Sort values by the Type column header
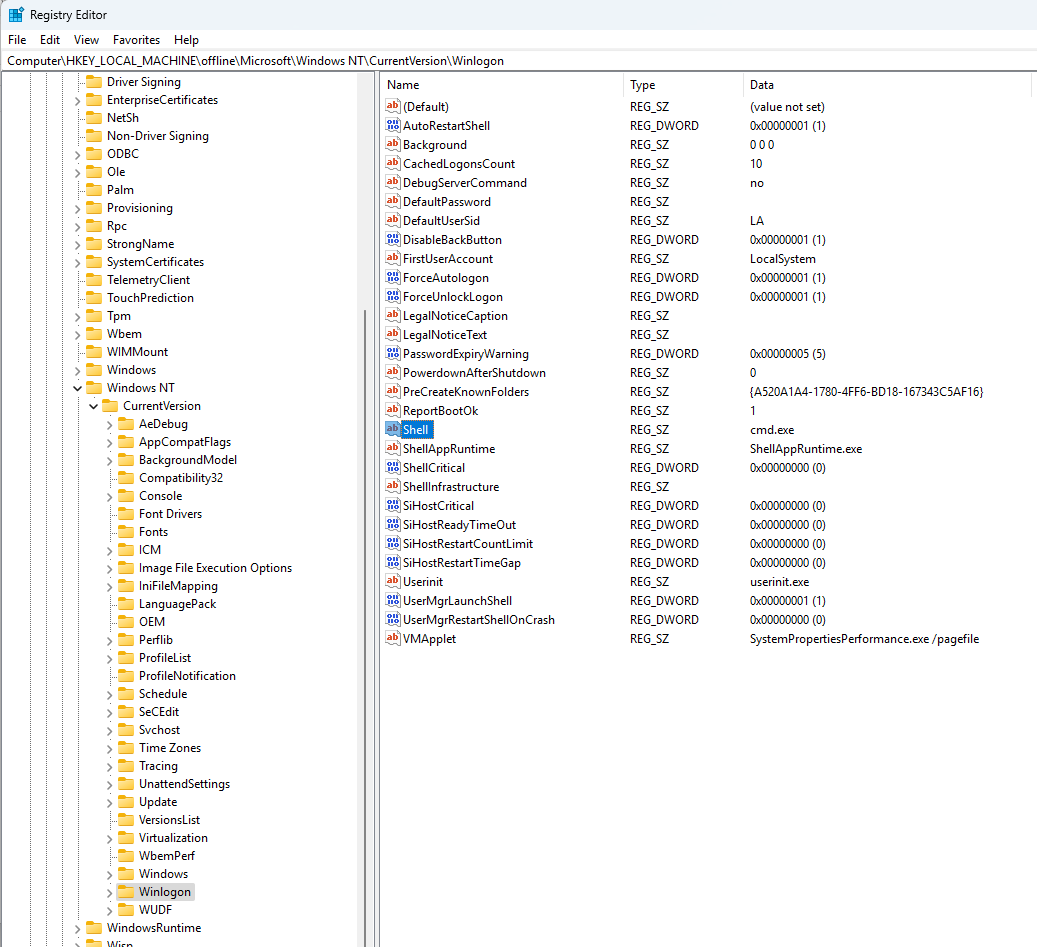The image size is (1037, 947). 683,85
